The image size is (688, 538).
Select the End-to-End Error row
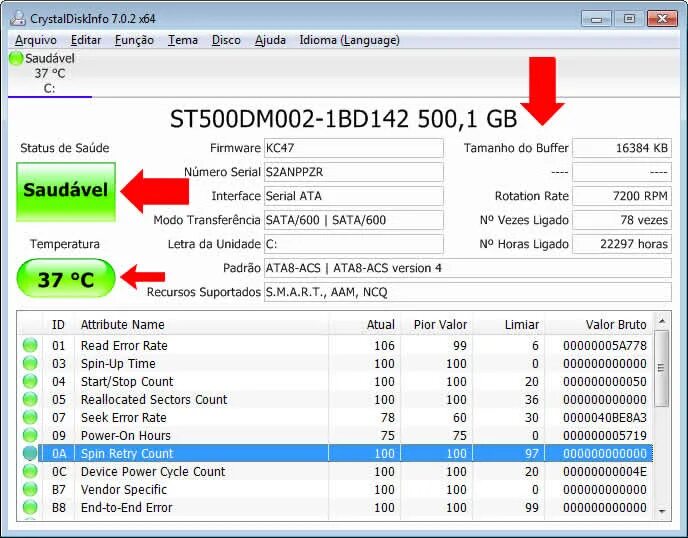tap(335, 507)
